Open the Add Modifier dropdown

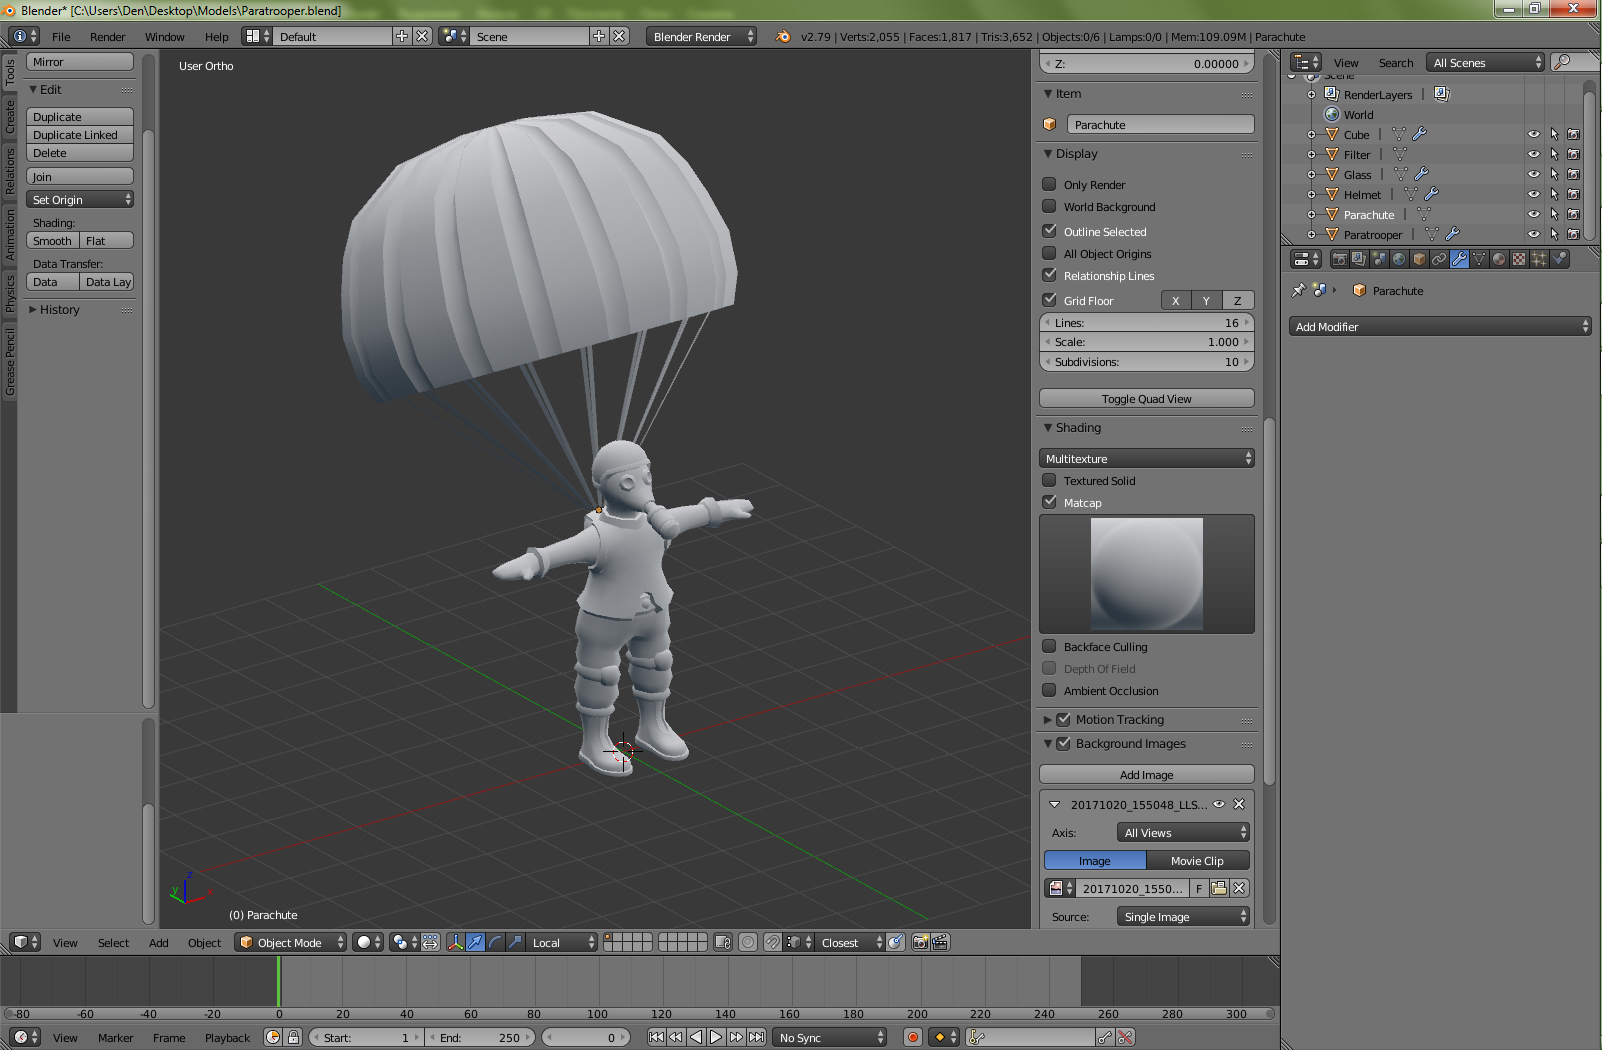click(1439, 327)
